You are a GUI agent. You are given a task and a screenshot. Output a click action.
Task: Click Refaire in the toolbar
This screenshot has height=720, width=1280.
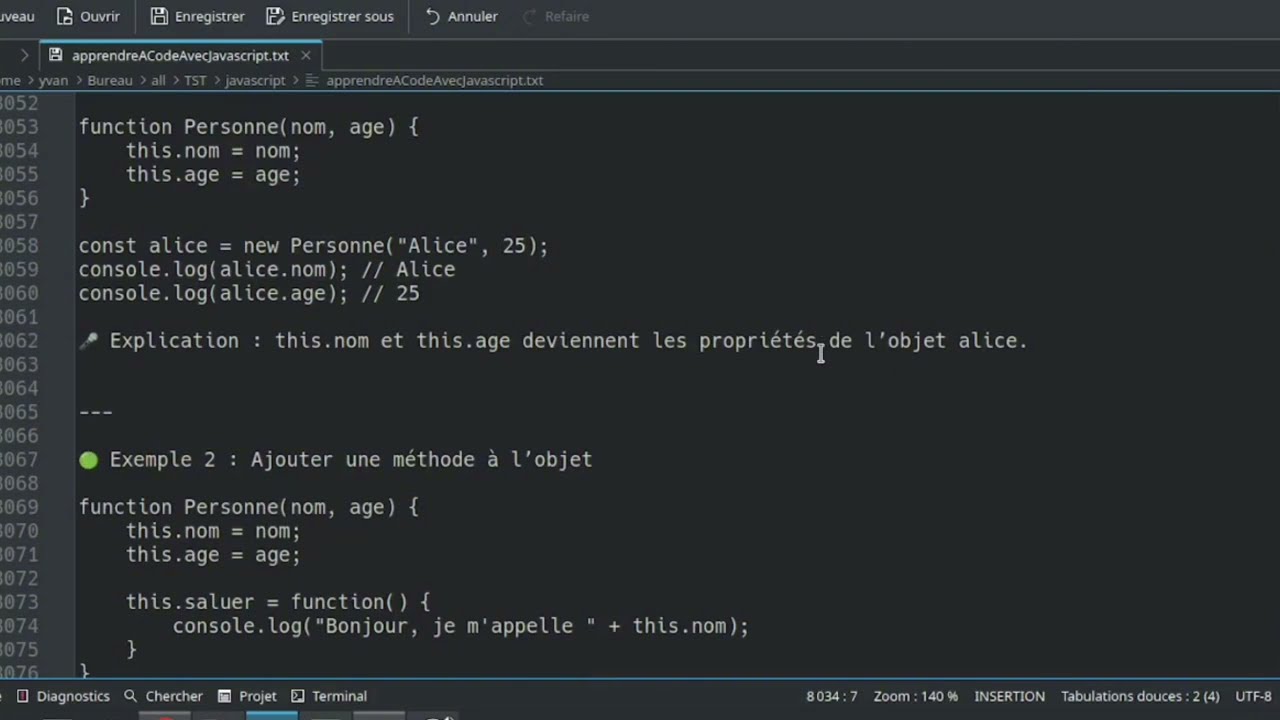556,16
